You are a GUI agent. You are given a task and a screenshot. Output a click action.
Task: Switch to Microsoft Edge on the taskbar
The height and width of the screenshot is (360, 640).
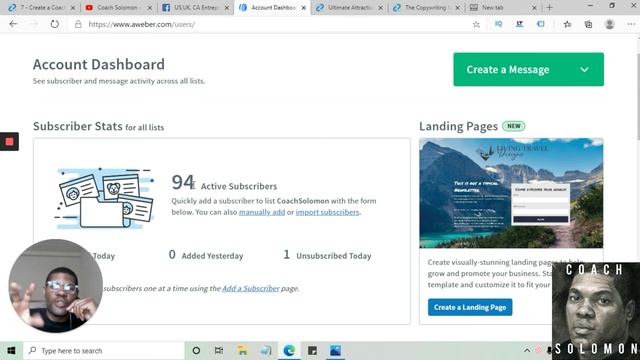click(x=289, y=351)
